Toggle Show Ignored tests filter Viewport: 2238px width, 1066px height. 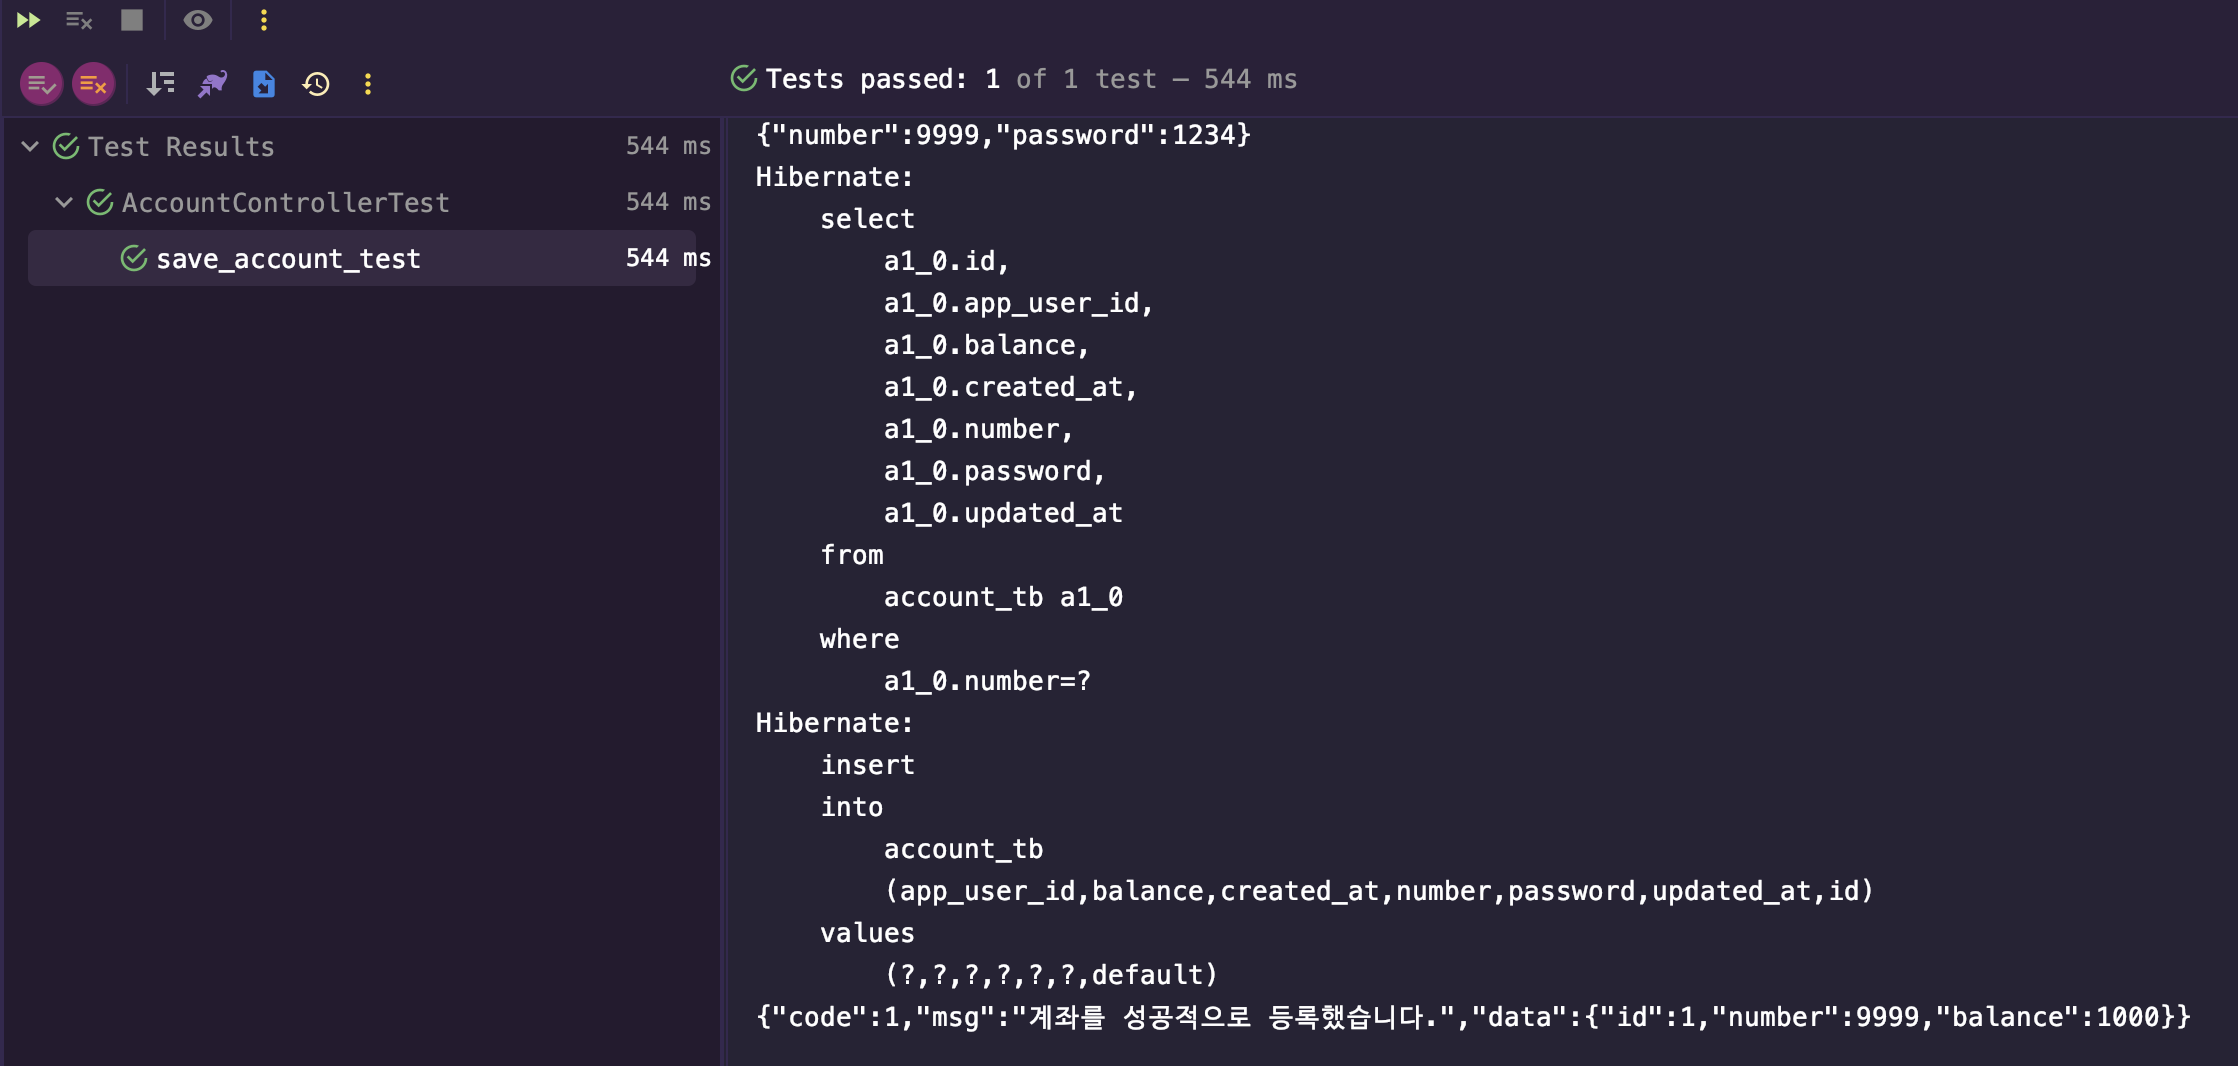93,84
